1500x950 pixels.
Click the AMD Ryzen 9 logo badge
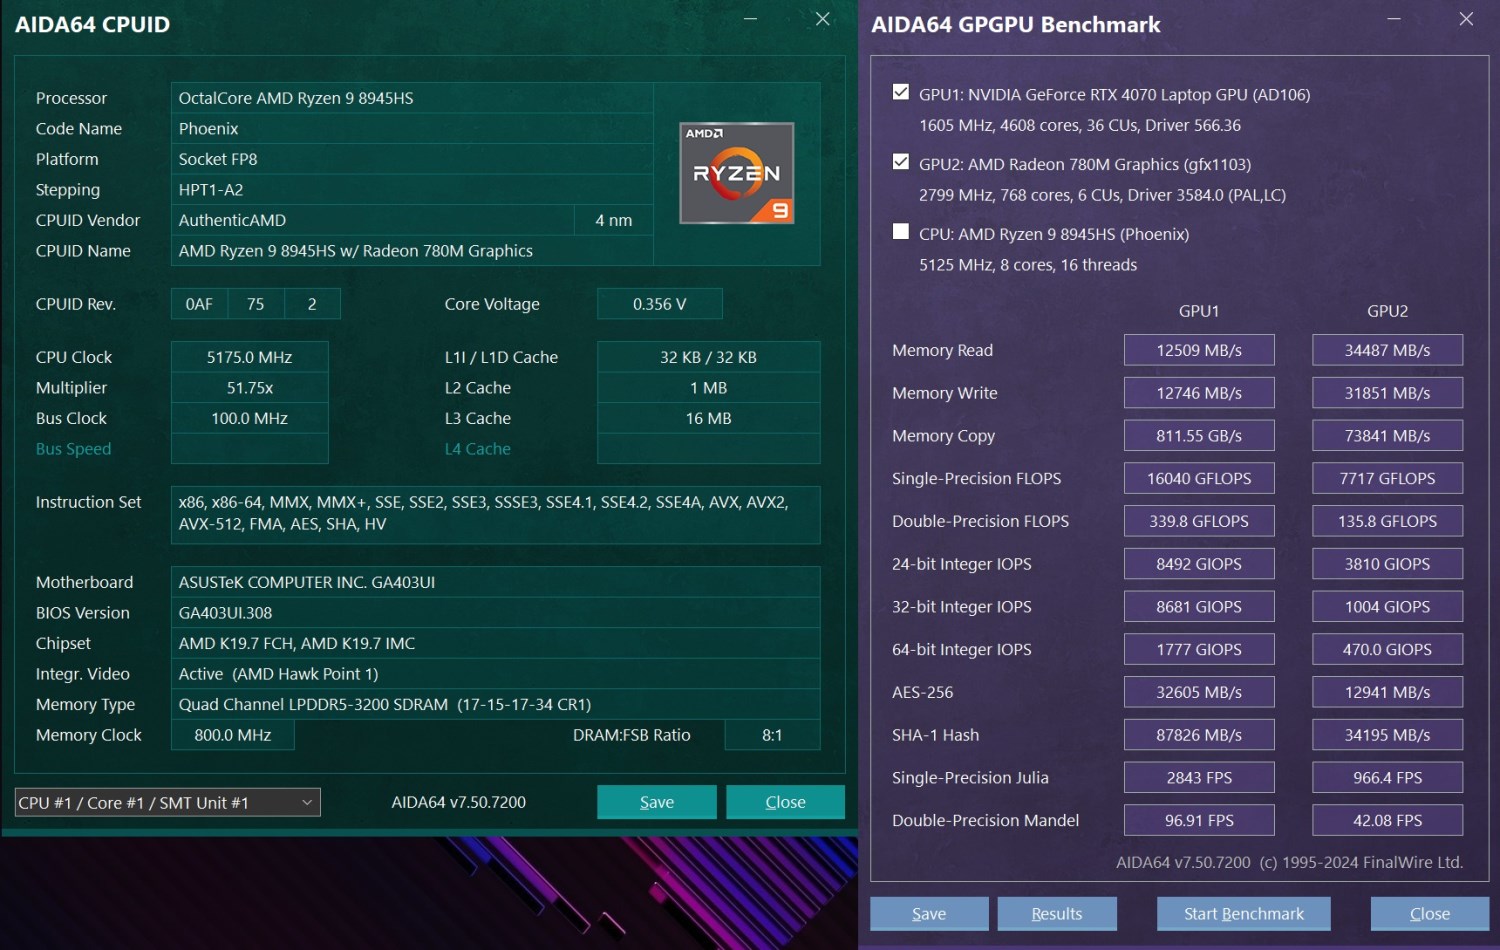click(x=736, y=173)
